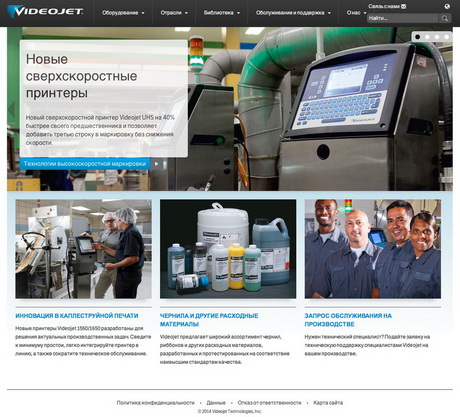The width and height of the screenshot is (460, 417).
Task: Open the О нас menu item
Action: pos(353,13)
